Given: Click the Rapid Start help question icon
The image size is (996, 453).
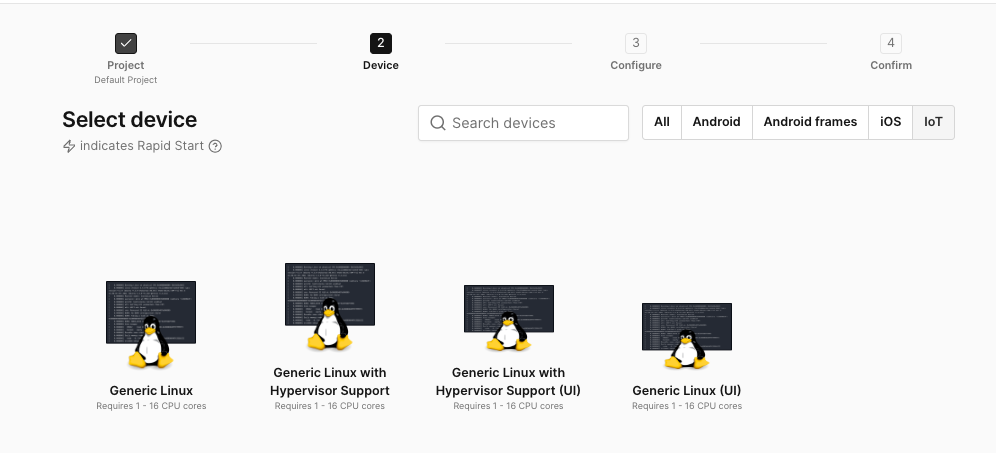Looking at the screenshot, I should point(215,146).
